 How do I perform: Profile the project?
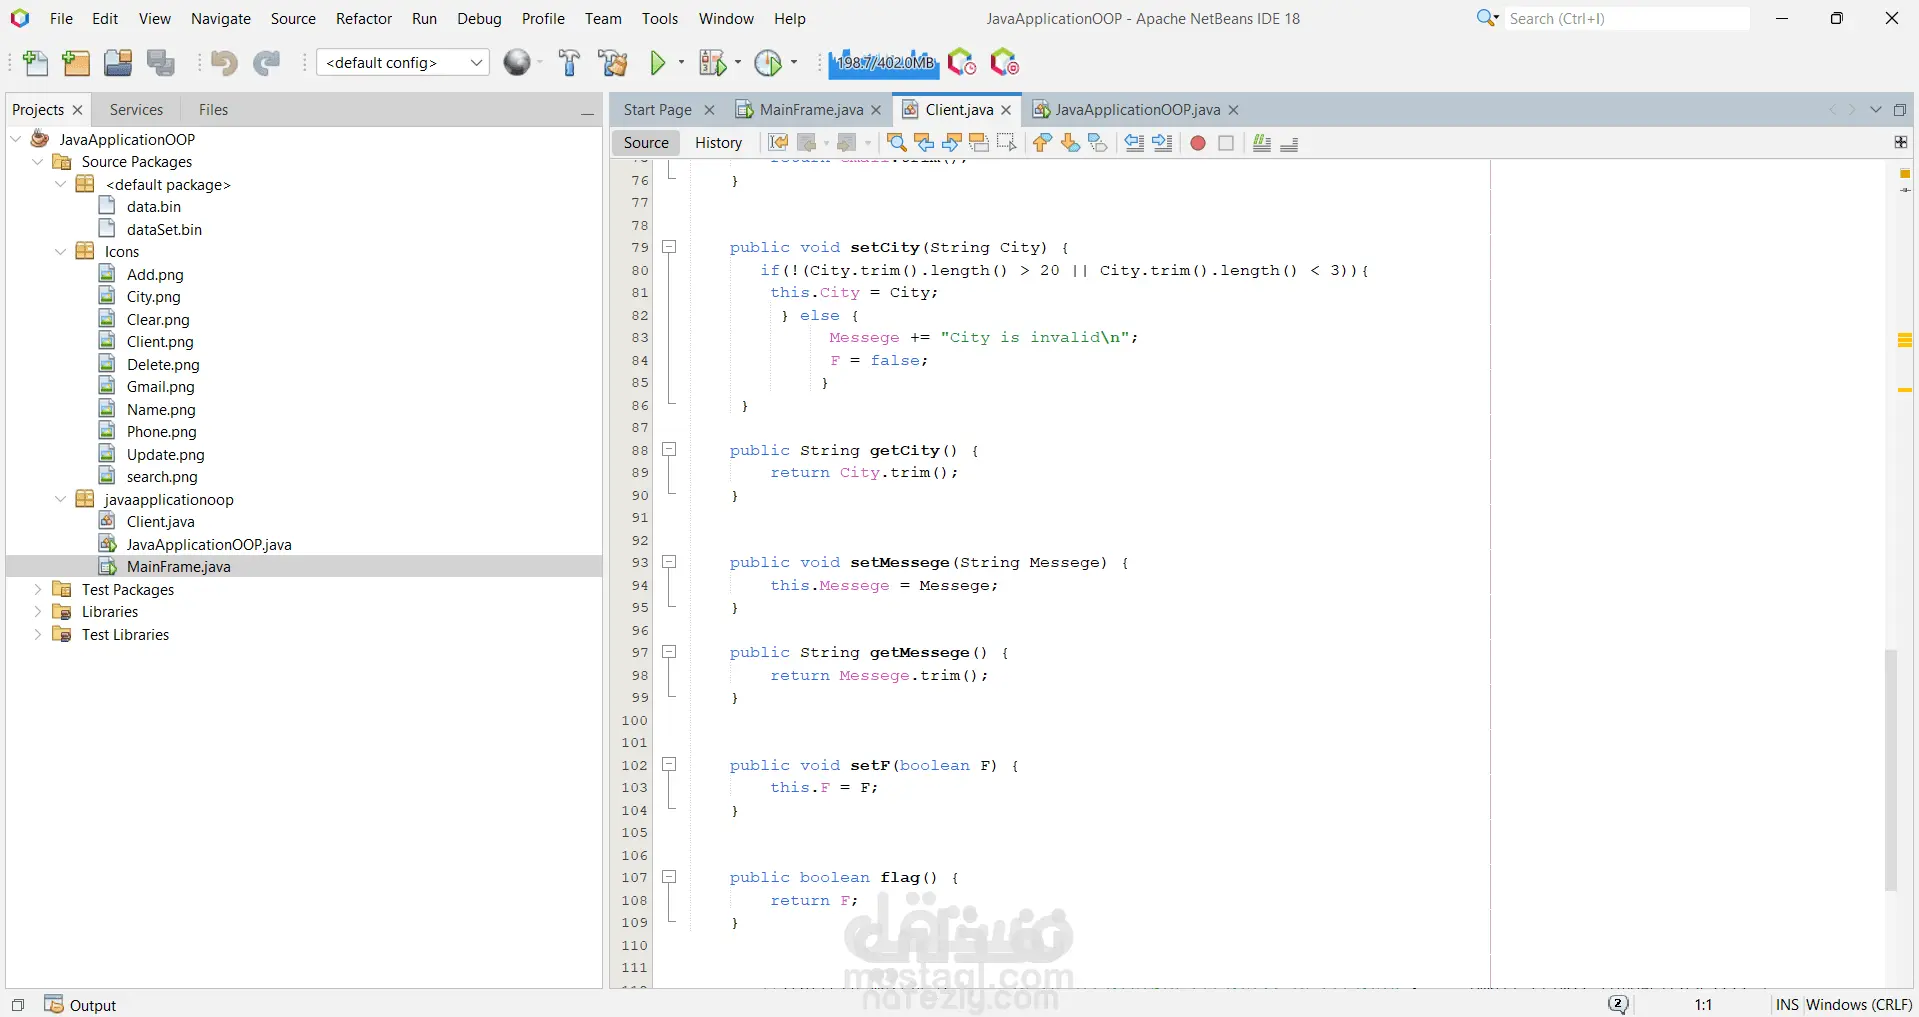[x=768, y=63]
